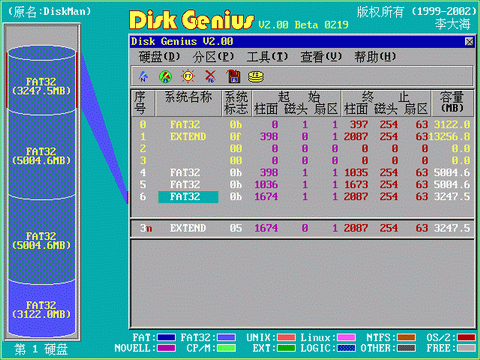Select partition row 0 FAT32
This screenshot has height=360, width=480.
point(303,125)
